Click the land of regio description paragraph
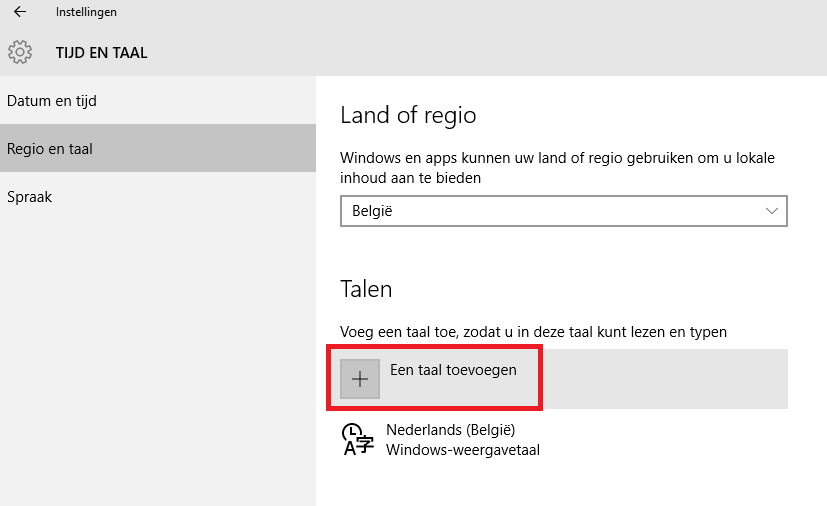 click(x=557, y=168)
